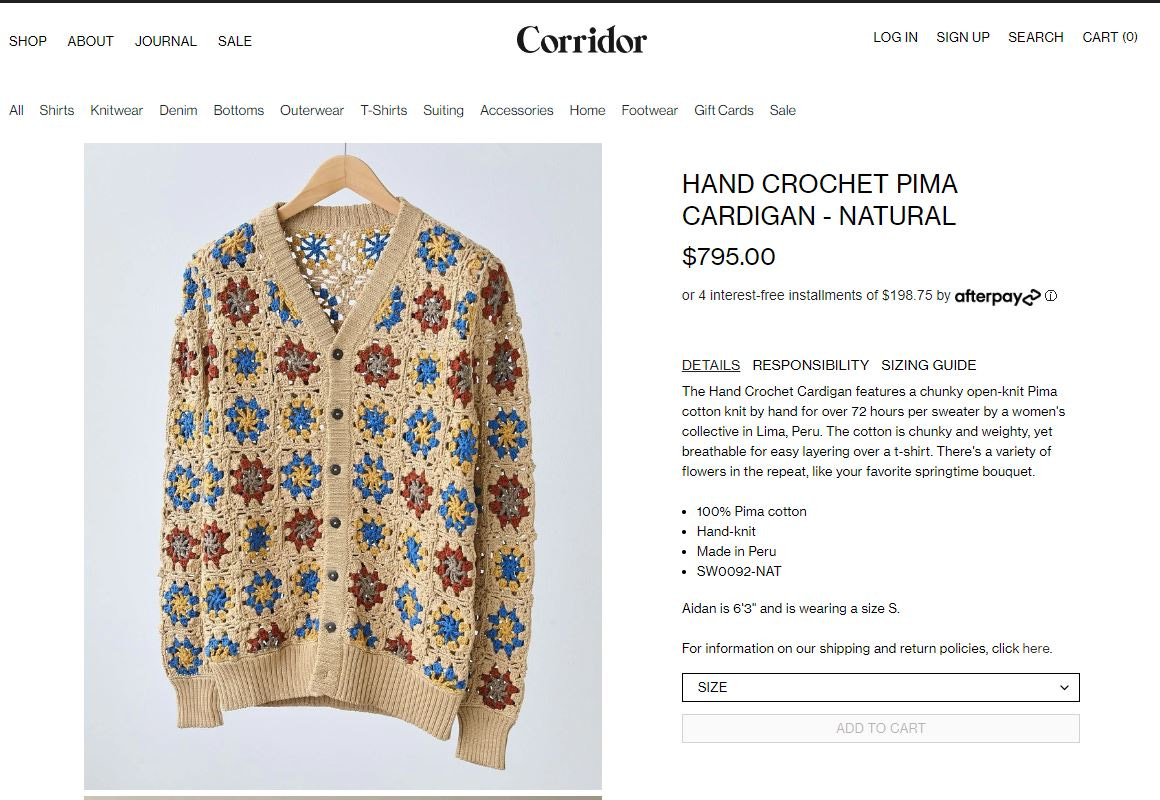Click the ADD TO CART button

[x=880, y=728]
